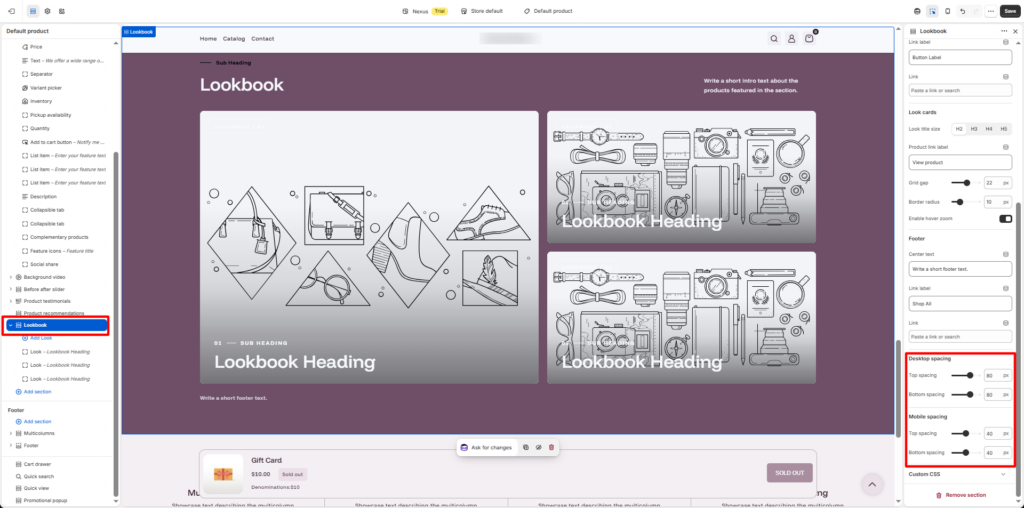Click the storefront account icon
1024x508 pixels.
tap(792, 39)
